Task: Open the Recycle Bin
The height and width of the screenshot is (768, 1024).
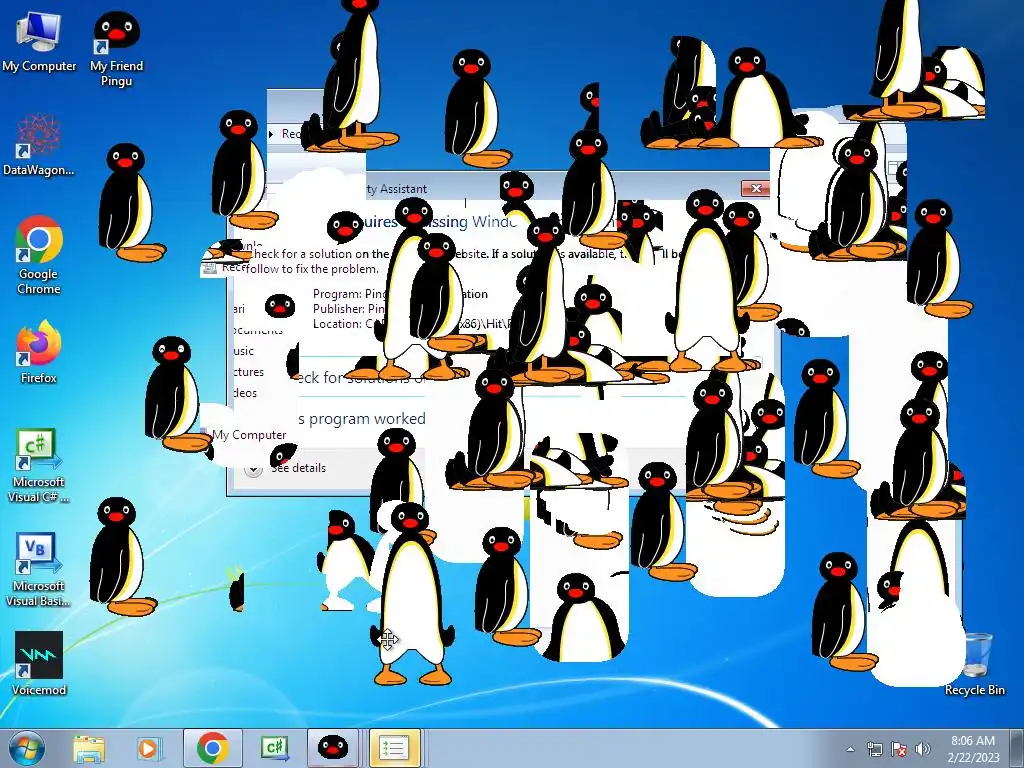Action: [974, 665]
